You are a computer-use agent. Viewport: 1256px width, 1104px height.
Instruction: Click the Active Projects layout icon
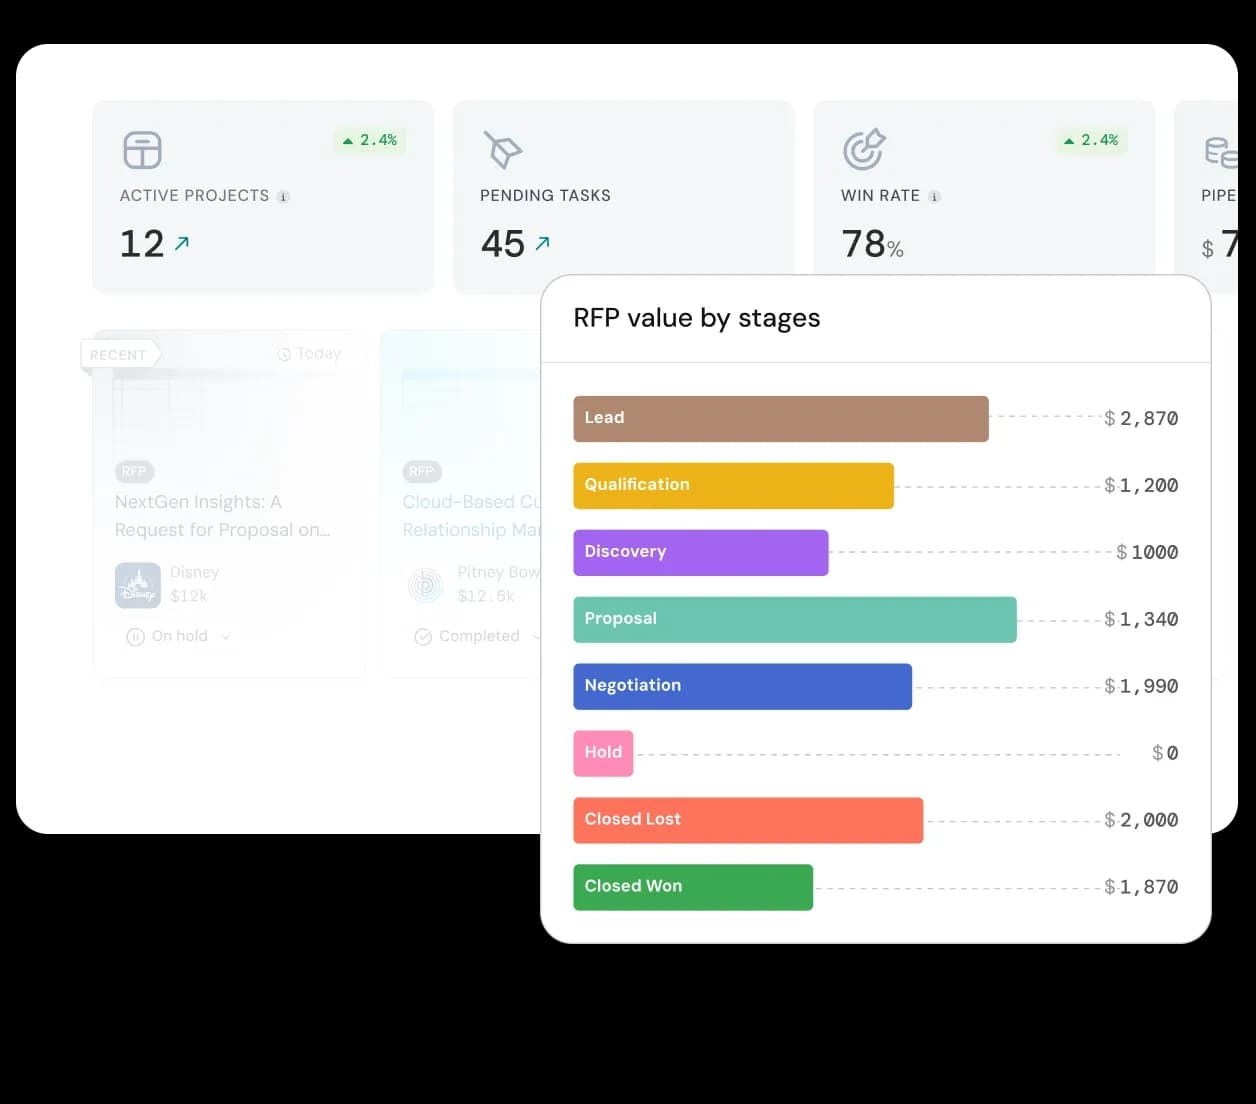[142, 150]
